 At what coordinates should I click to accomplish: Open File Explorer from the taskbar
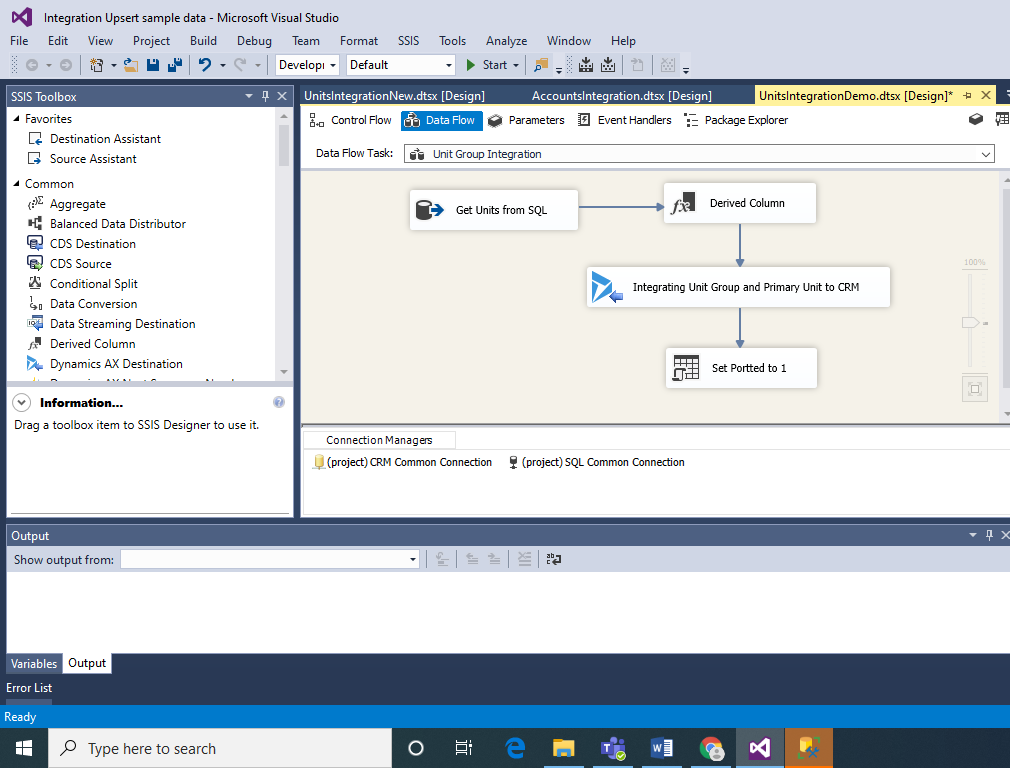(564, 748)
